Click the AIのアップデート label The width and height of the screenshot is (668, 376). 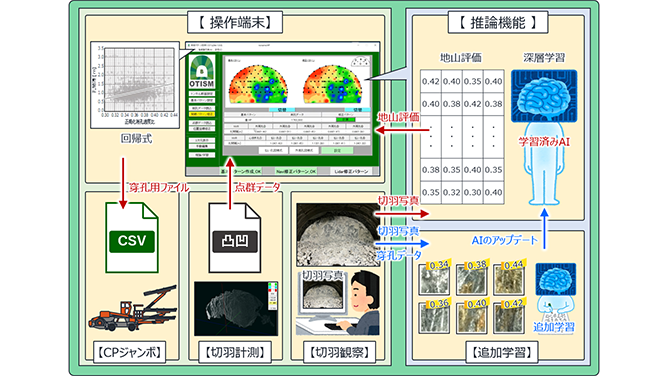[504, 241]
